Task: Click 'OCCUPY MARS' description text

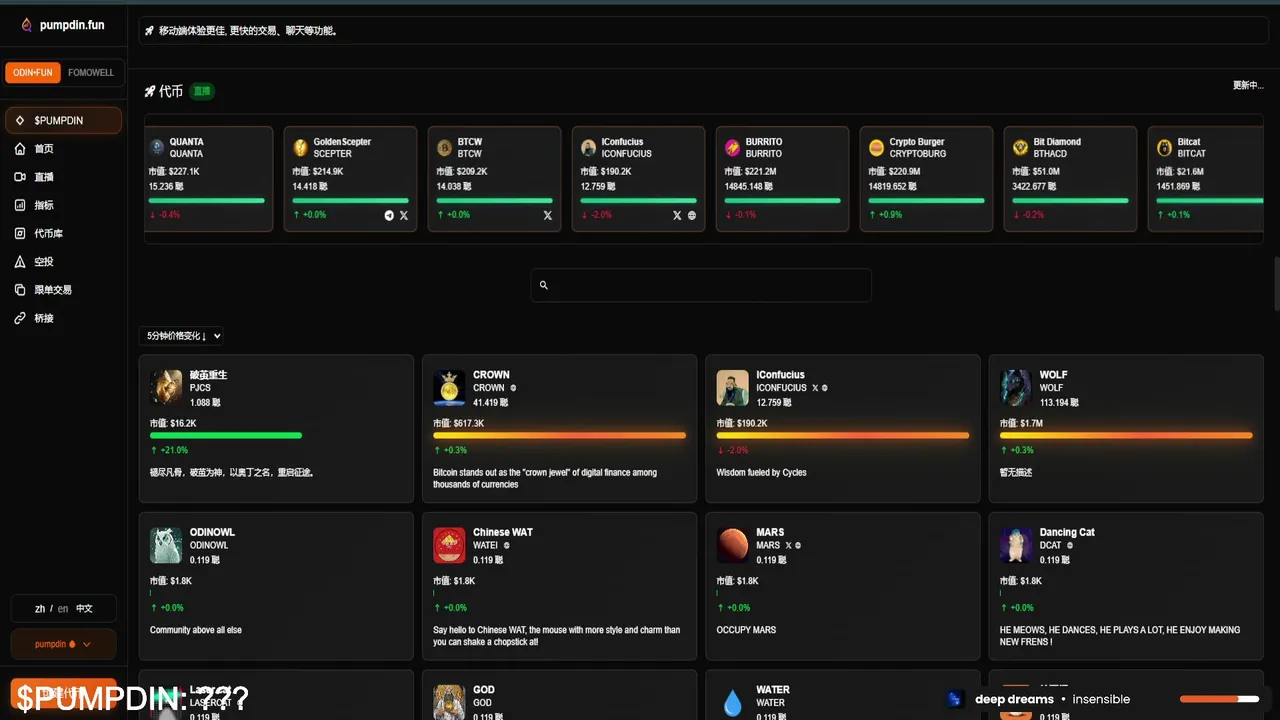Action: pyautogui.click(x=746, y=631)
